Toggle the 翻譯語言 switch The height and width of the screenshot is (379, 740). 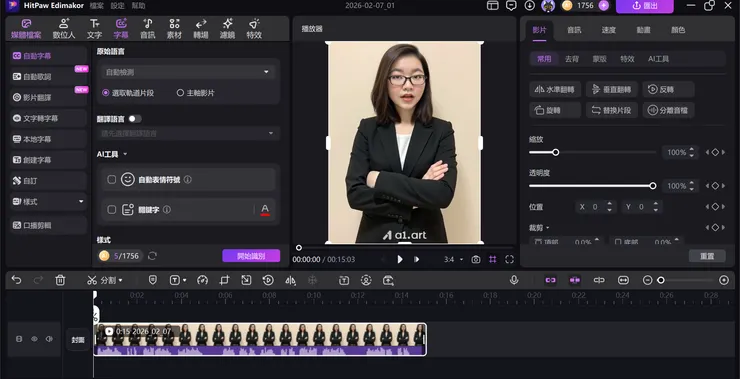135,118
